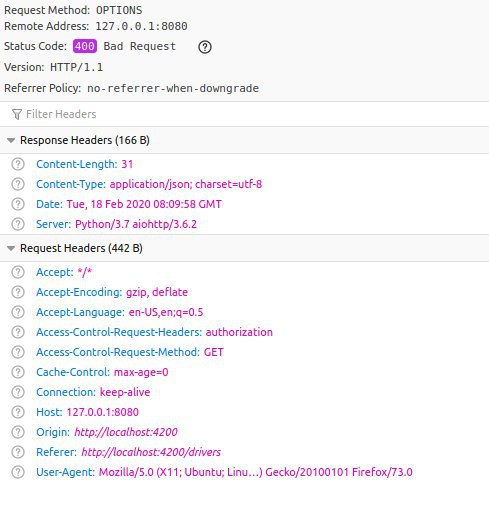Open help for Cache-Control header
Screen dimensions: 489x510
(x=18, y=372)
